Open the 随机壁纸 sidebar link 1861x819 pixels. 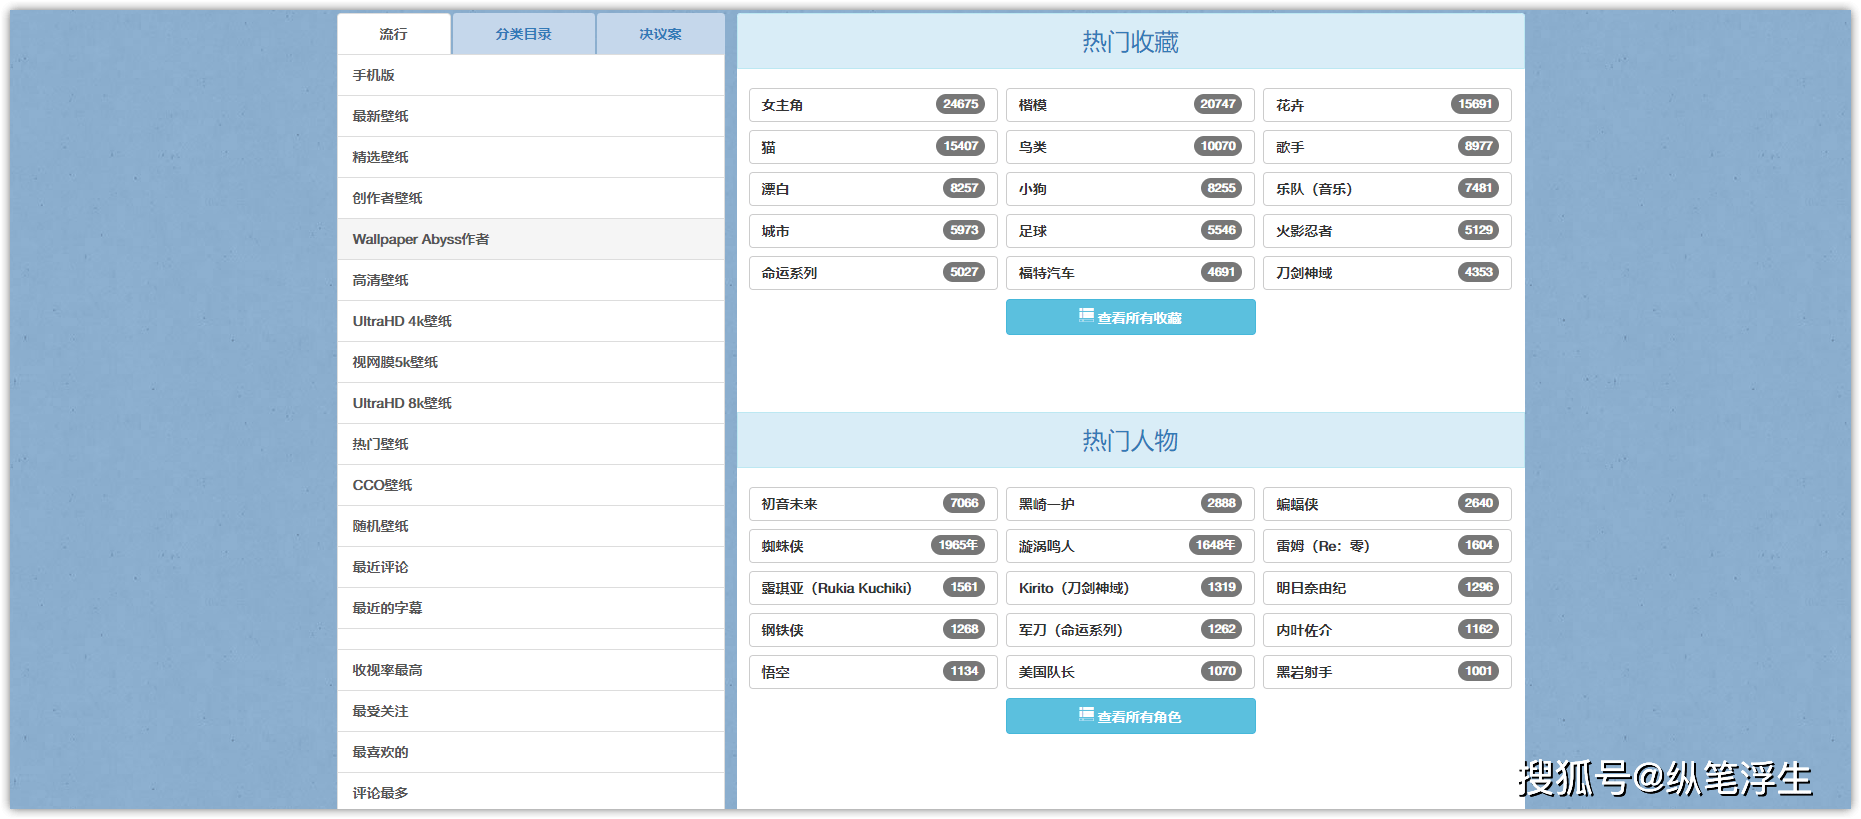coord(381,526)
